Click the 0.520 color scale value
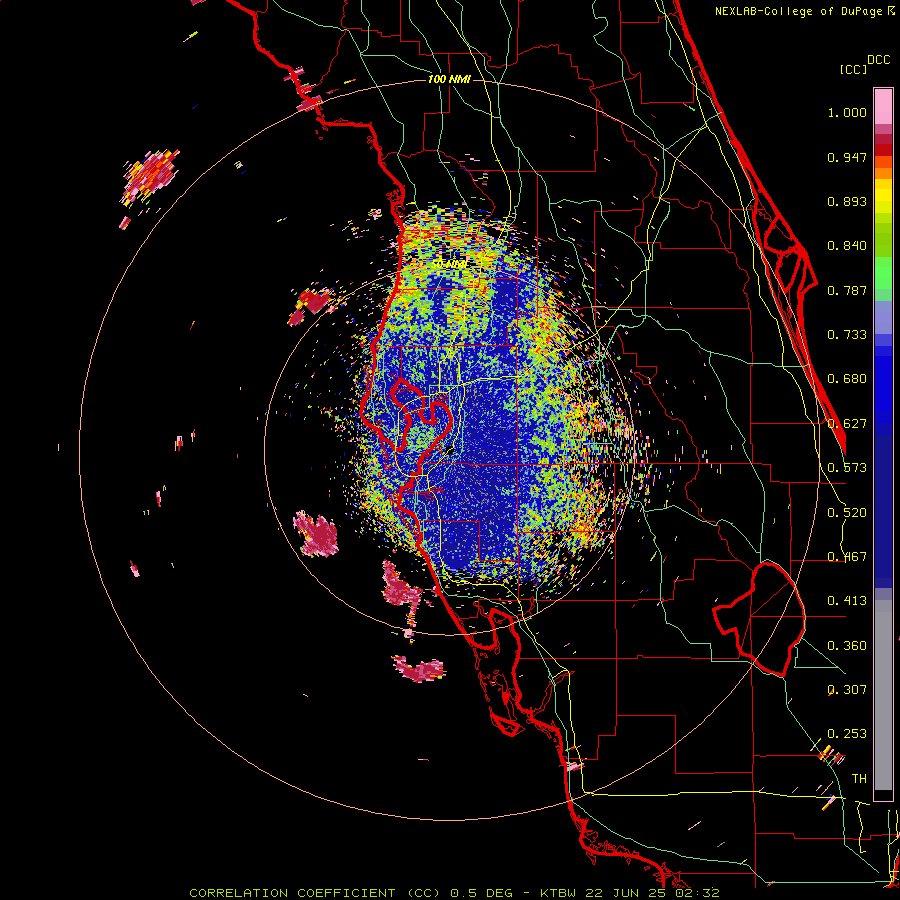The image size is (900, 900). point(847,513)
